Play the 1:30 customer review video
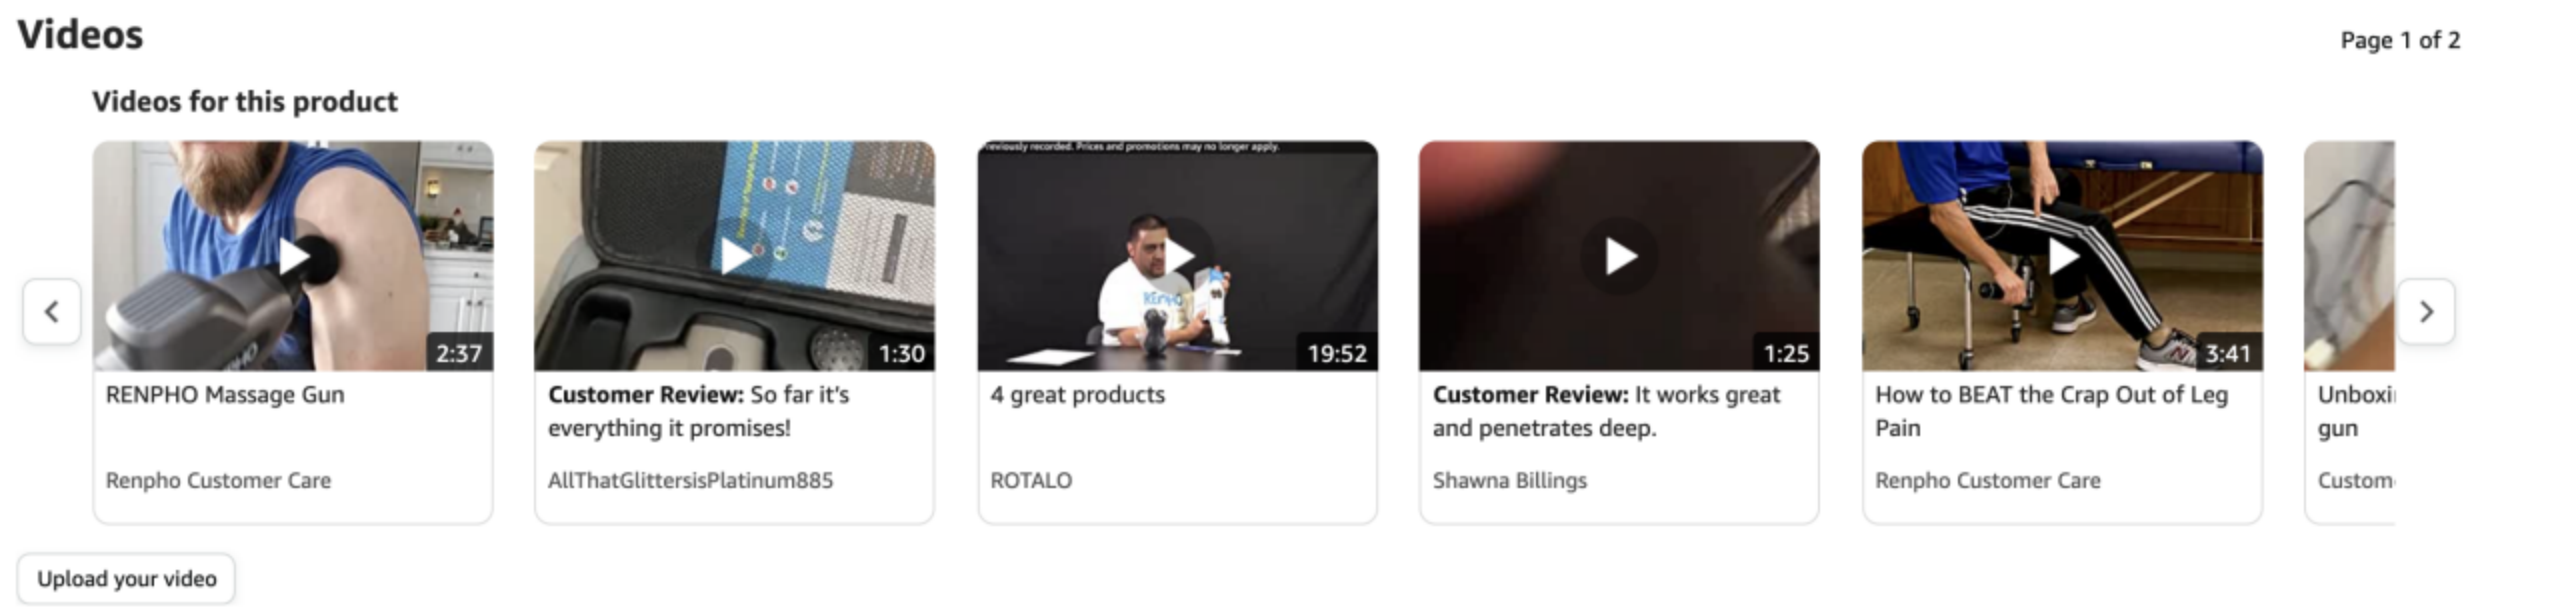The height and width of the screenshot is (616, 2560). click(x=735, y=256)
